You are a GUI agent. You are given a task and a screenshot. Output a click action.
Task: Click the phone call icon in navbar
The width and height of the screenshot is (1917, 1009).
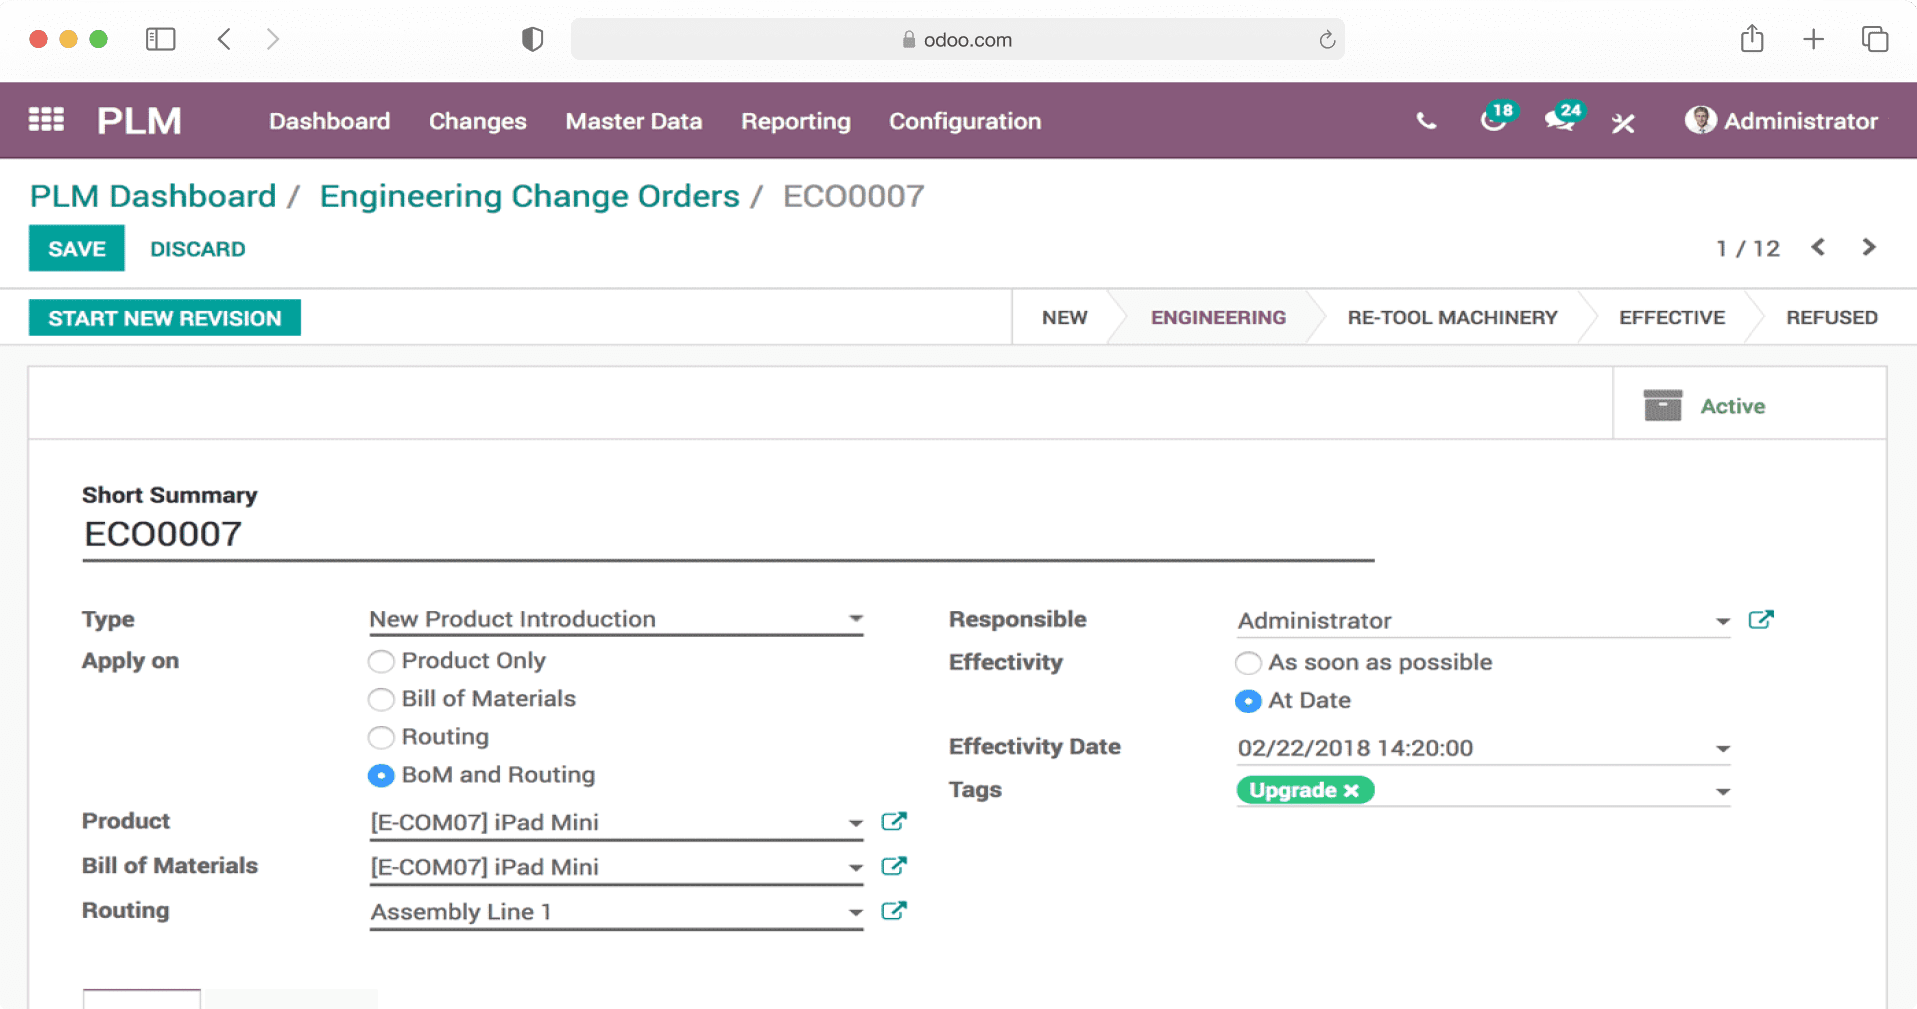click(1426, 121)
